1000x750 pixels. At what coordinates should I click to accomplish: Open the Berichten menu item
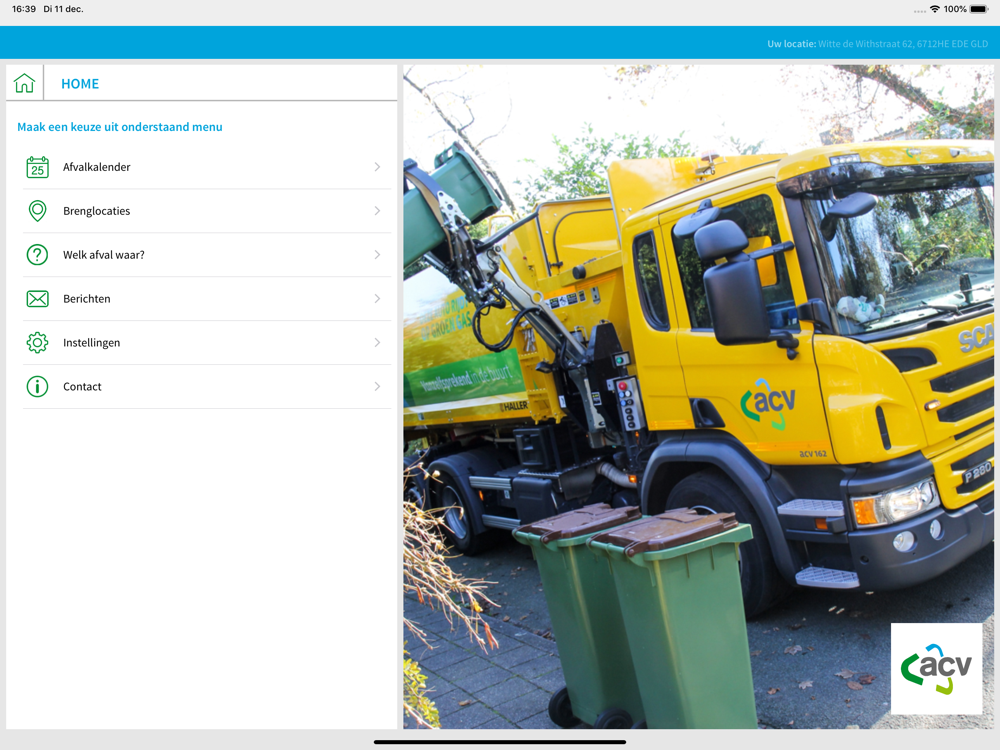[x=207, y=298]
